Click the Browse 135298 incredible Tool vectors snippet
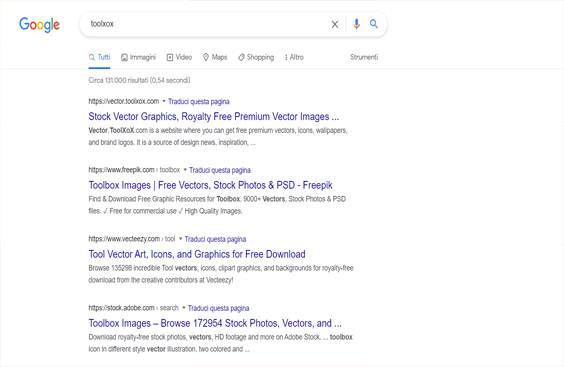The width and height of the screenshot is (564, 367). click(221, 274)
